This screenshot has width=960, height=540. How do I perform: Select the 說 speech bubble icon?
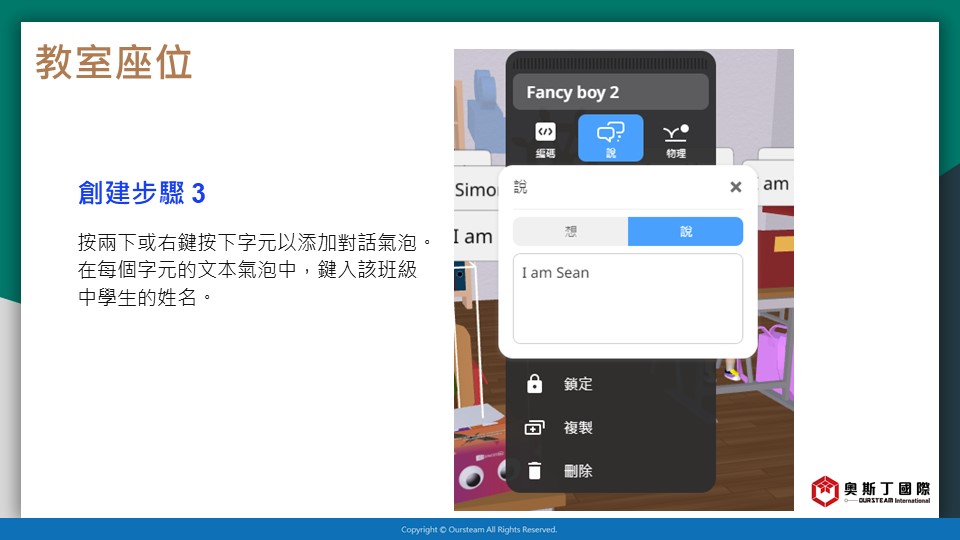tap(610, 138)
